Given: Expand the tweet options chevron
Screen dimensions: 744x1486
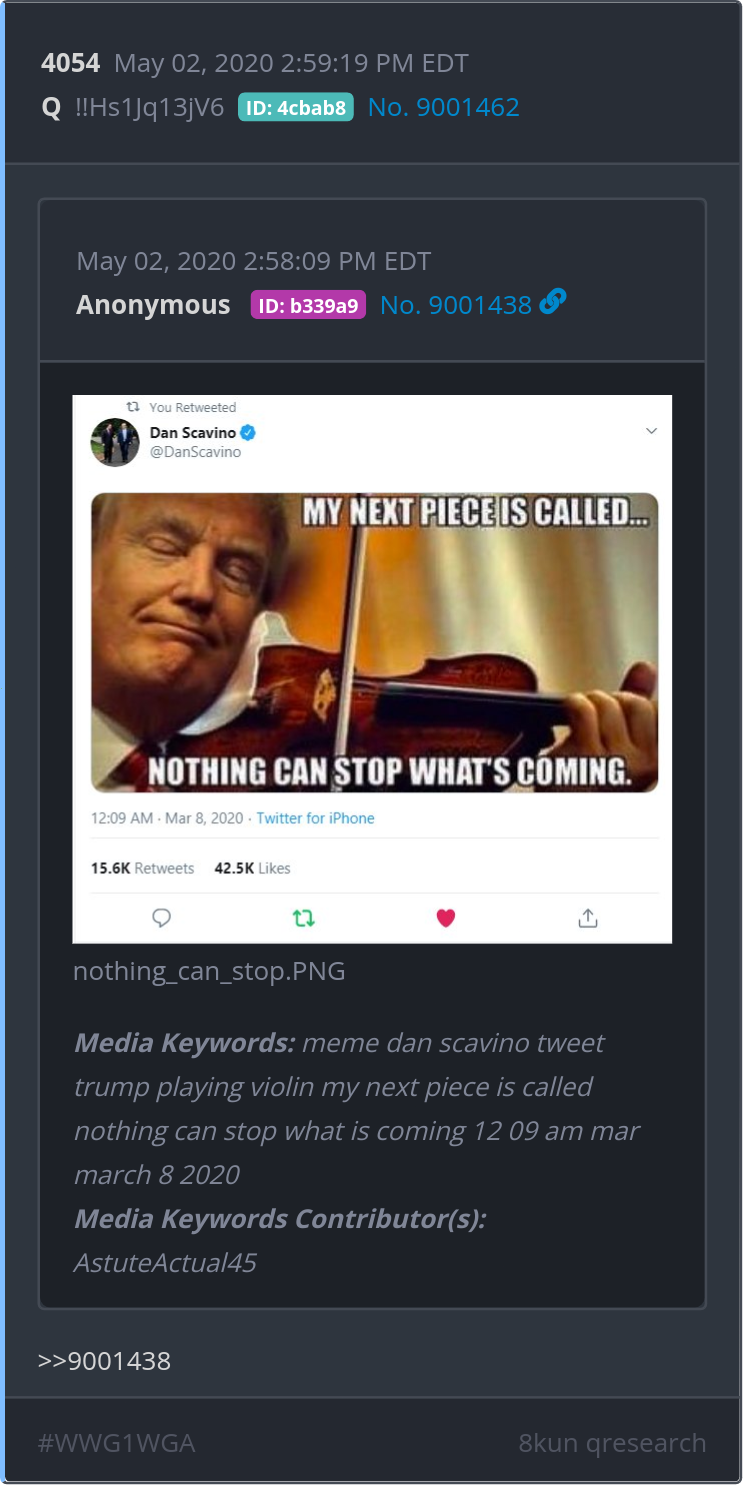Looking at the screenshot, I should pyautogui.click(x=651, y=431).
